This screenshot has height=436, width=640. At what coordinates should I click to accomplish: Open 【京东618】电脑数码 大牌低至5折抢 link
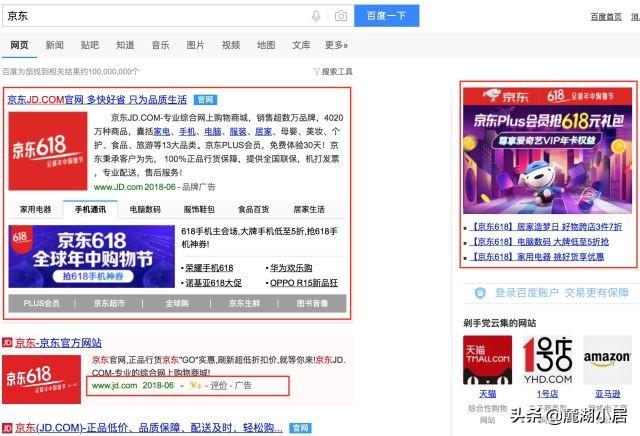(538, 242)
